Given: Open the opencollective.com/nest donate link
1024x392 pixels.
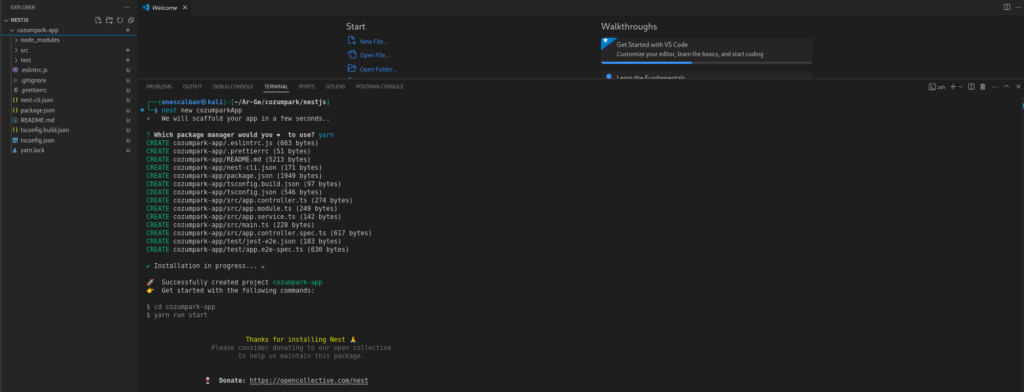Looking at the screenshot, I should [x=313, y=380].
